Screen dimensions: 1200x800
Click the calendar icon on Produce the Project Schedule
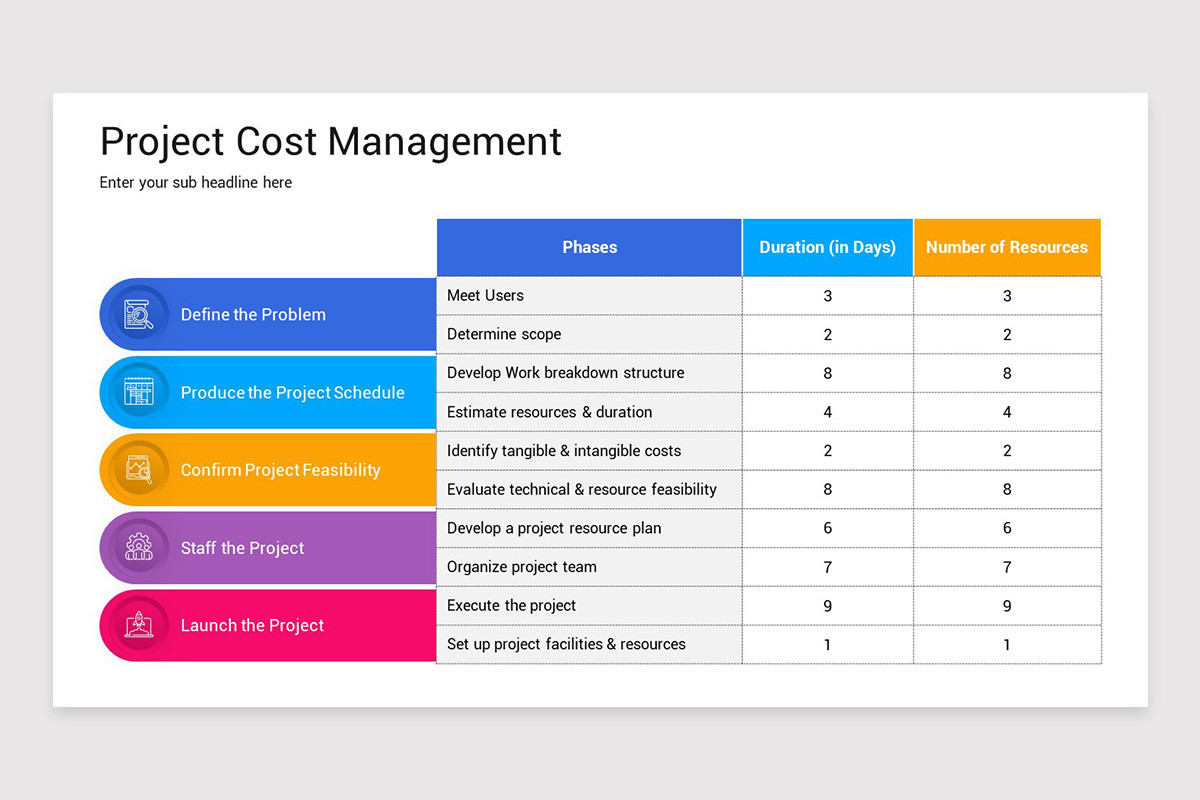coord(140,392)
